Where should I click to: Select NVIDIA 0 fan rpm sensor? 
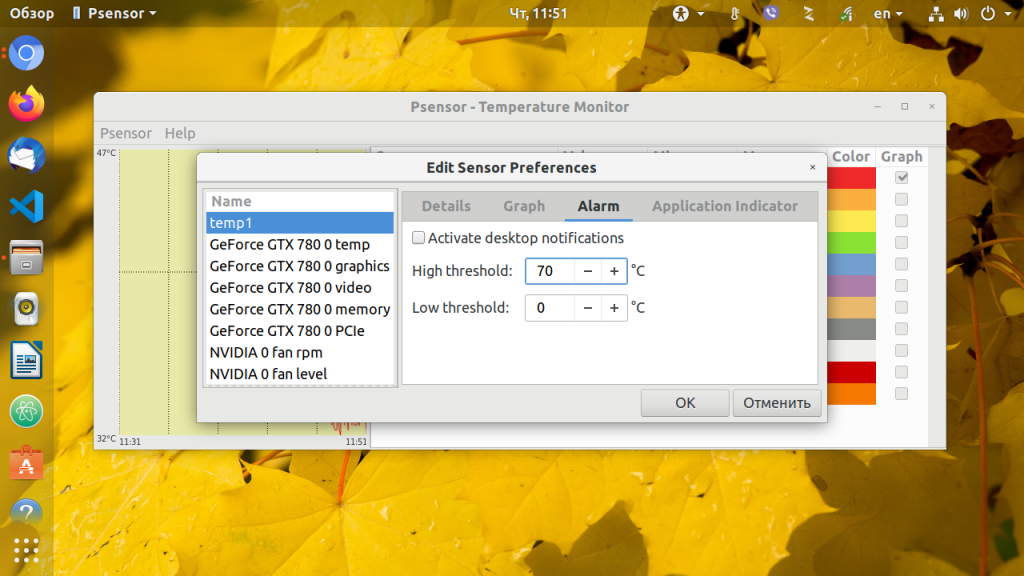click(300, 352)
